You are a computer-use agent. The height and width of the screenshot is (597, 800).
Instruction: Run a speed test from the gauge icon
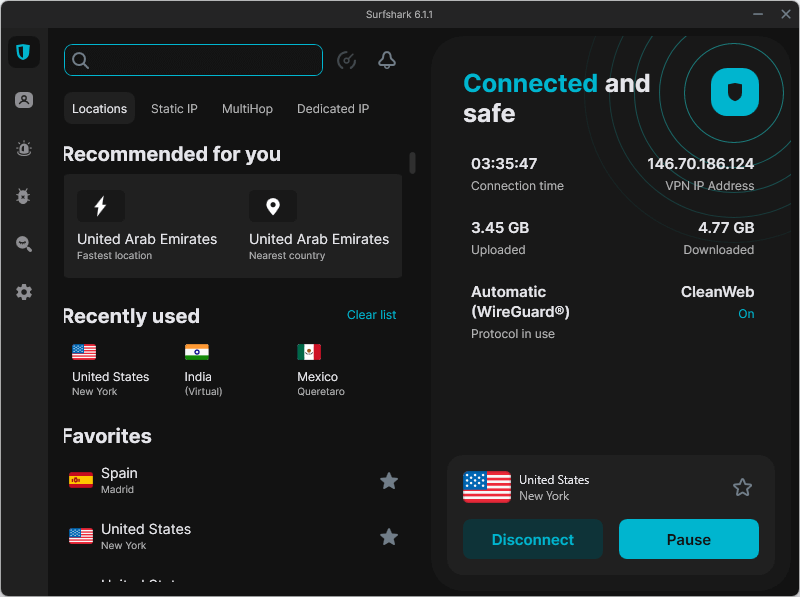346,60
